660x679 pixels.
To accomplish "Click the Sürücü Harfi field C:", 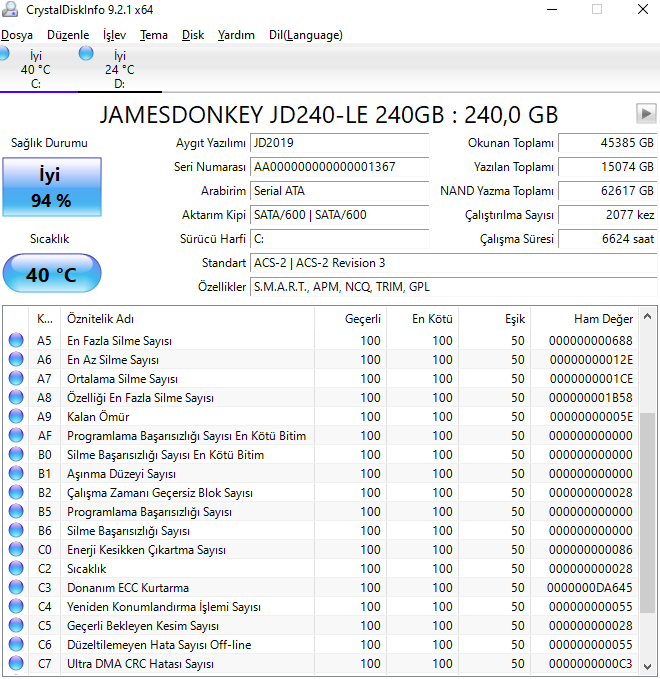I will point(340,239).
